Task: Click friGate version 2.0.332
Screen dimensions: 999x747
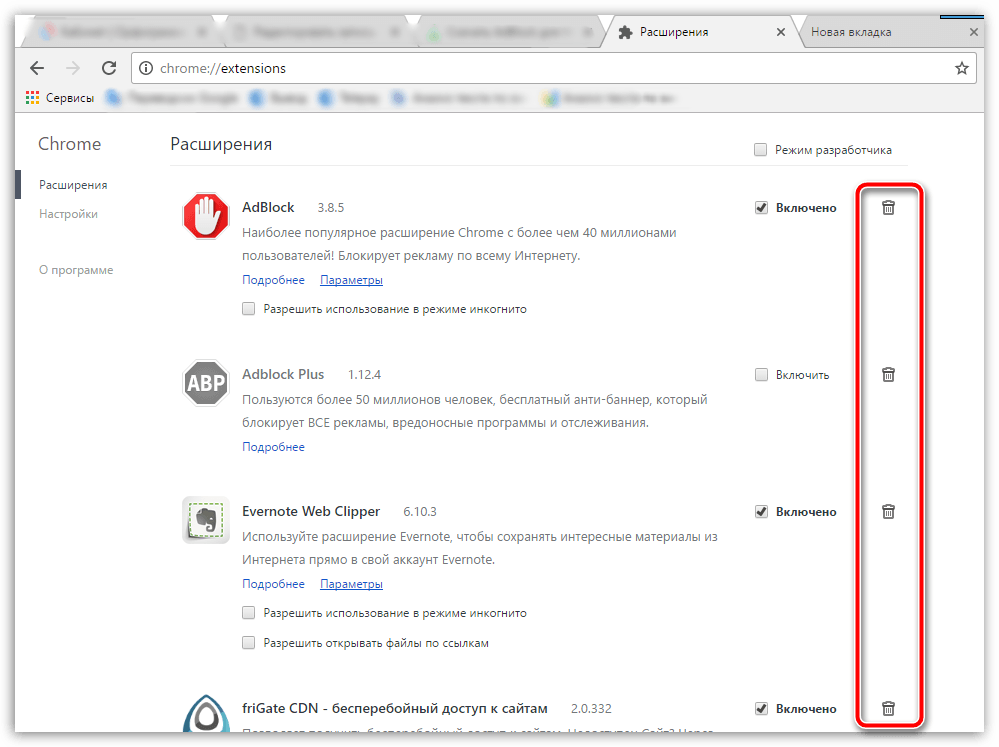Action: (591, 709)
